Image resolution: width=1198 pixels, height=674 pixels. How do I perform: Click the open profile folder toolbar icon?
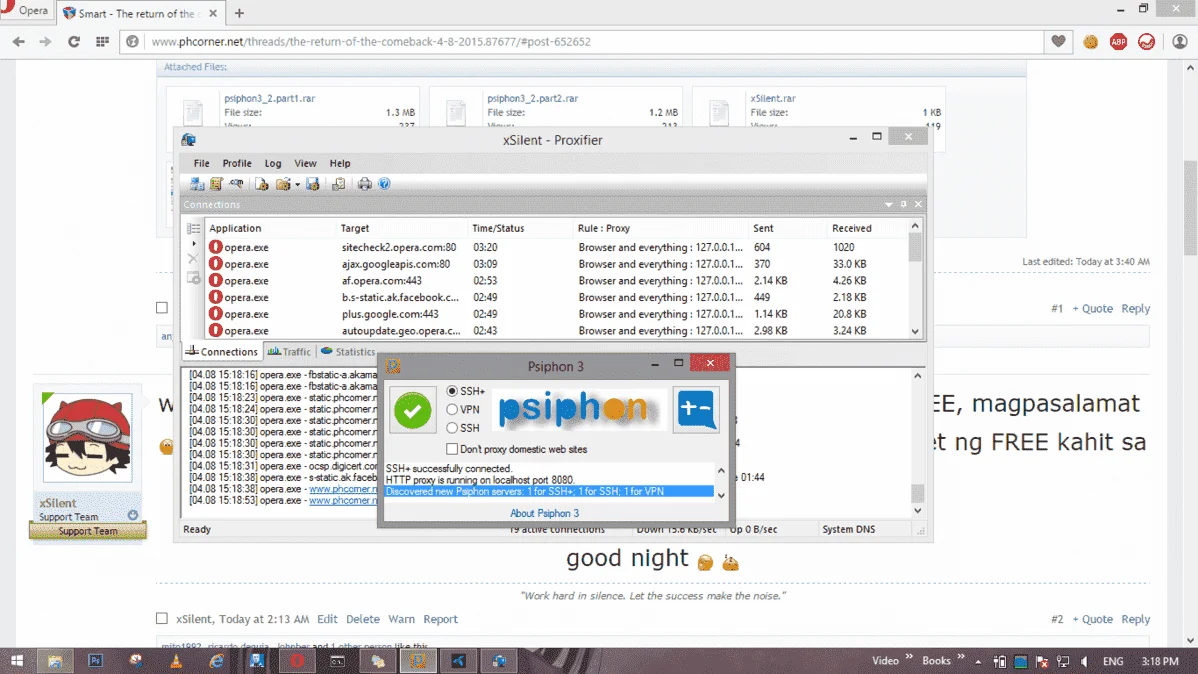pos(283,184)
